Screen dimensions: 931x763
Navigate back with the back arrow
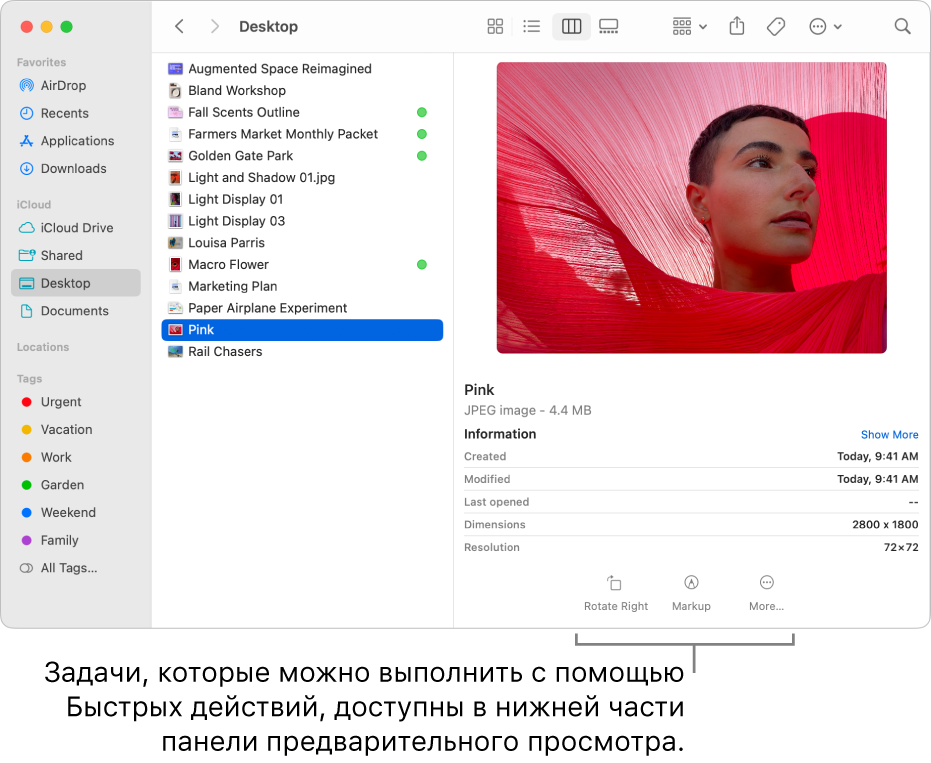pyautogui.click(x=178, y=26)
